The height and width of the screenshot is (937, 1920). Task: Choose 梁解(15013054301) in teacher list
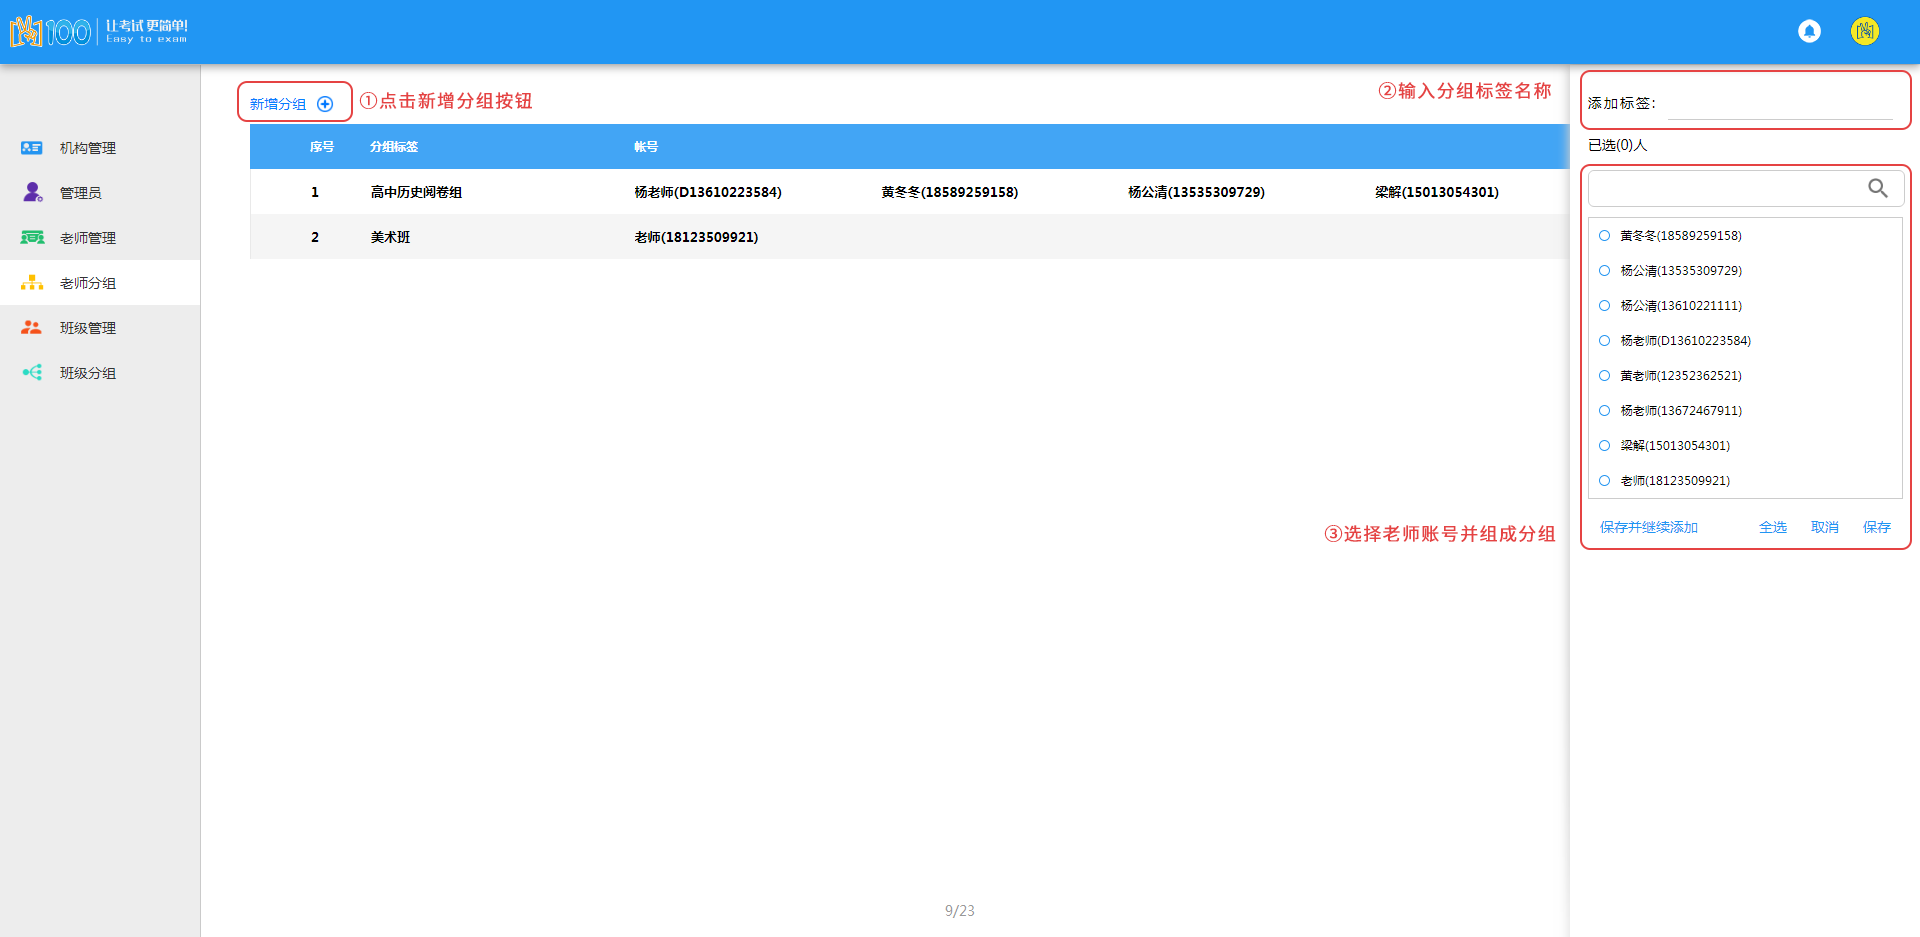click(1605, 446)
